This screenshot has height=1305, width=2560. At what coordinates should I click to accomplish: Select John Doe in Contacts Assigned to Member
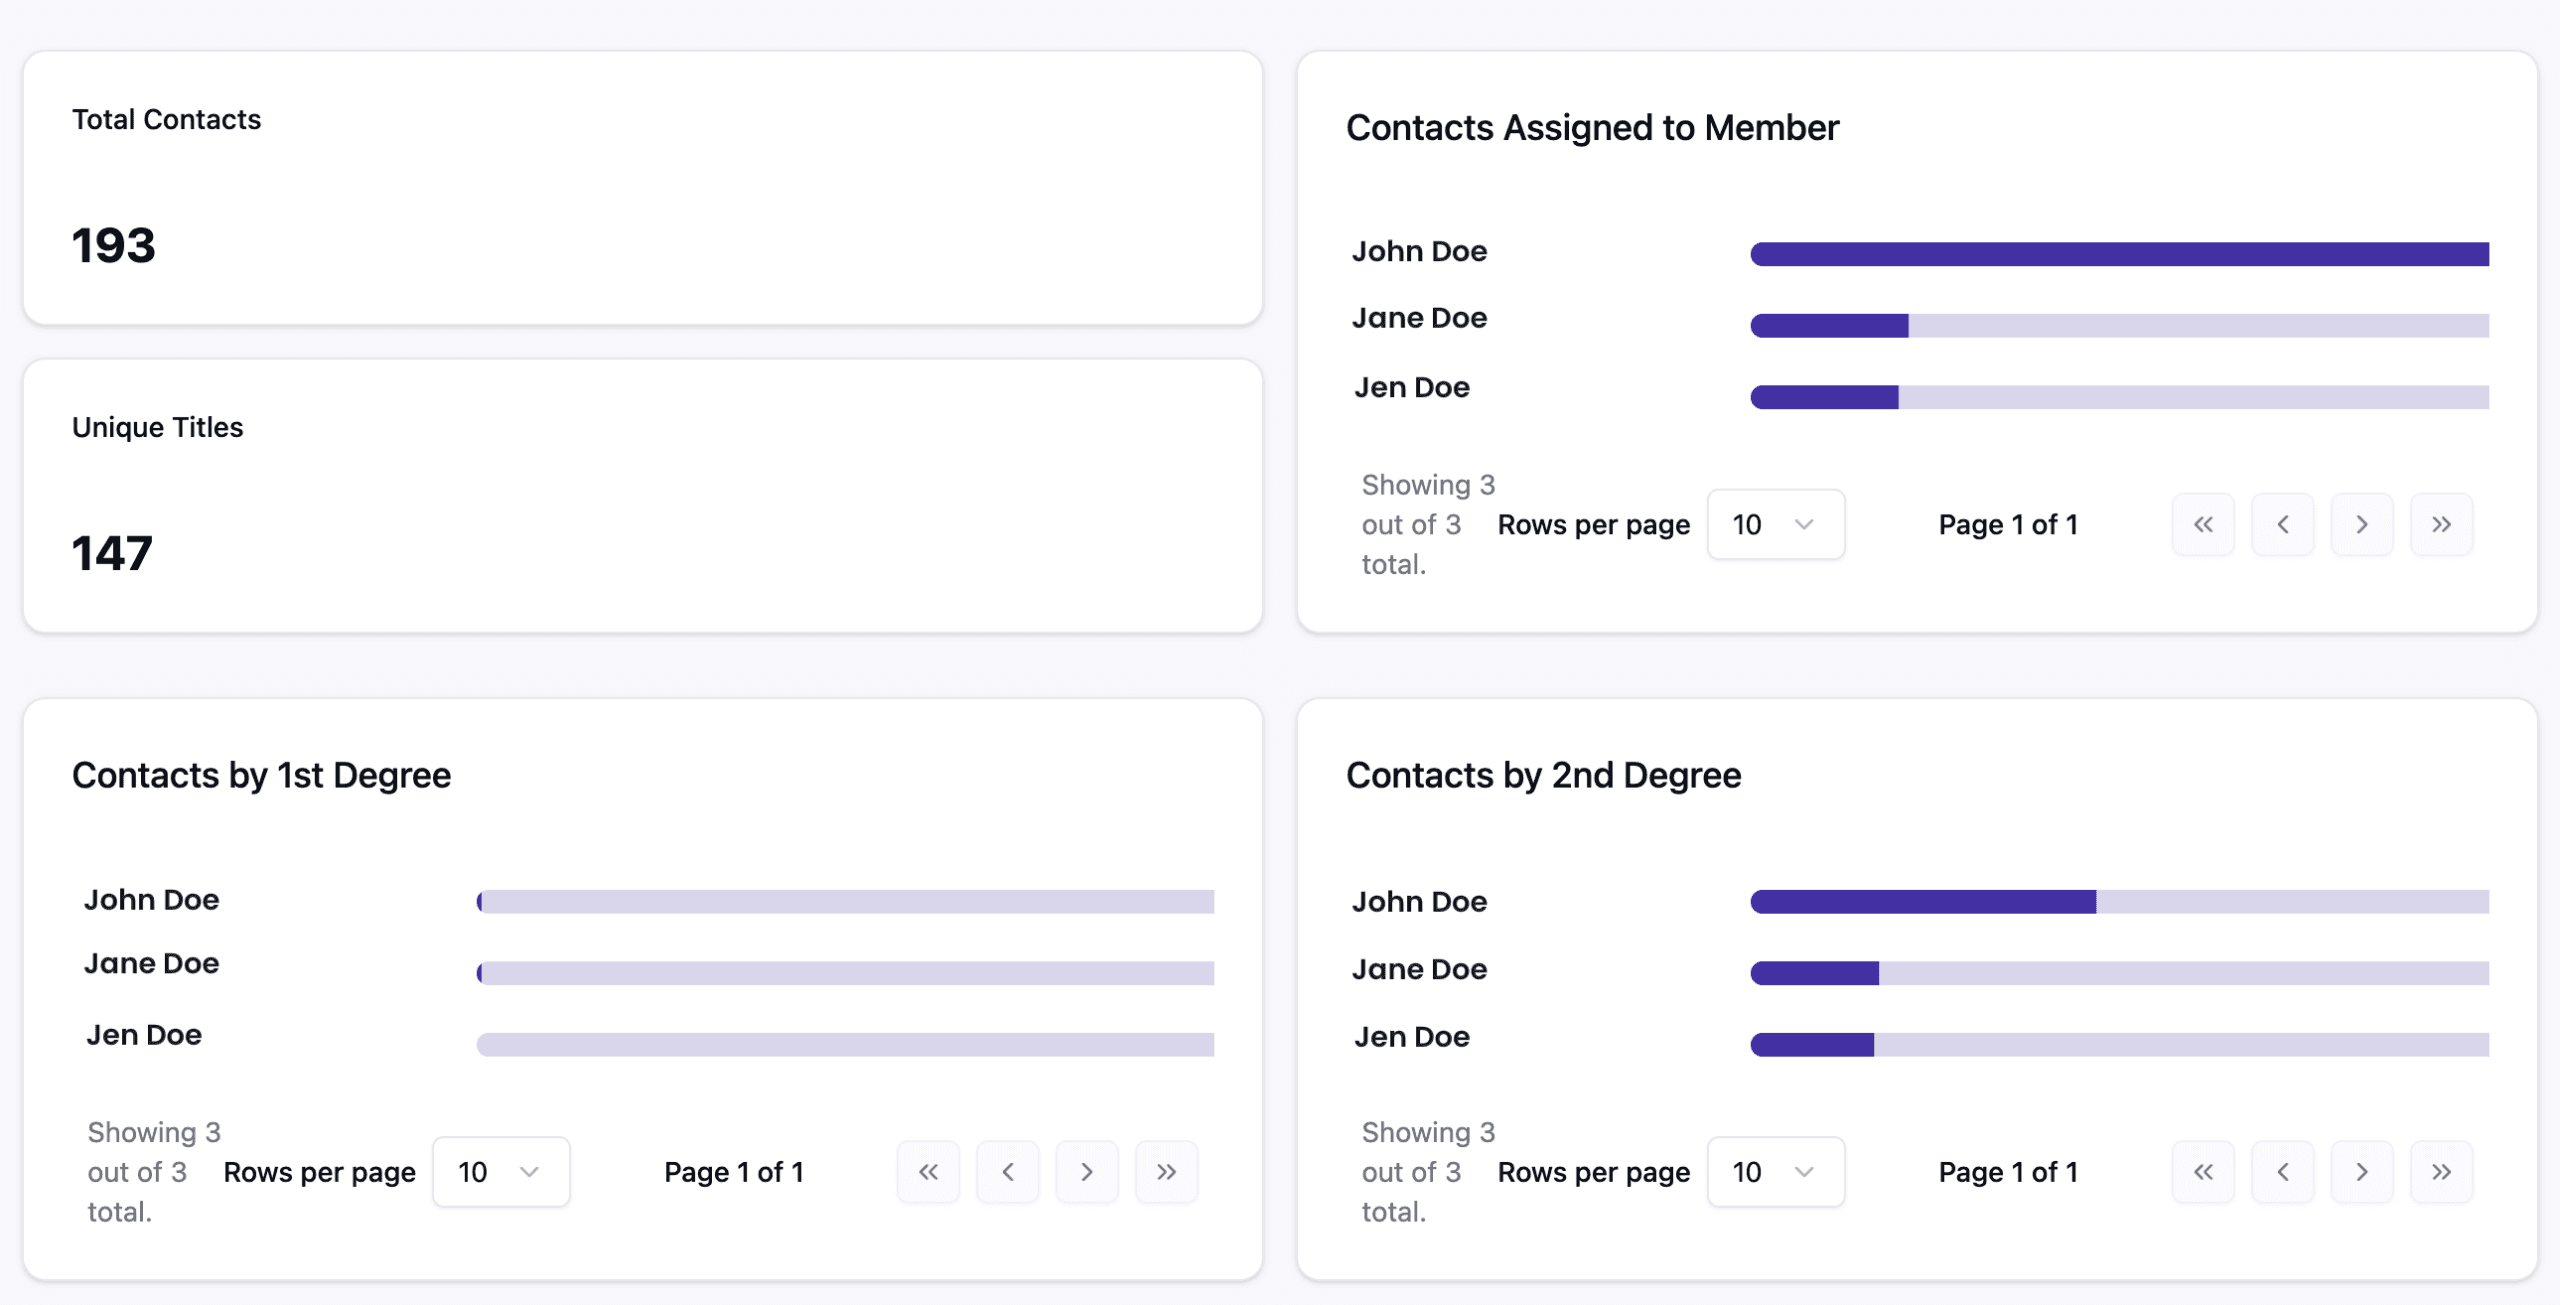click(1419, 251)
